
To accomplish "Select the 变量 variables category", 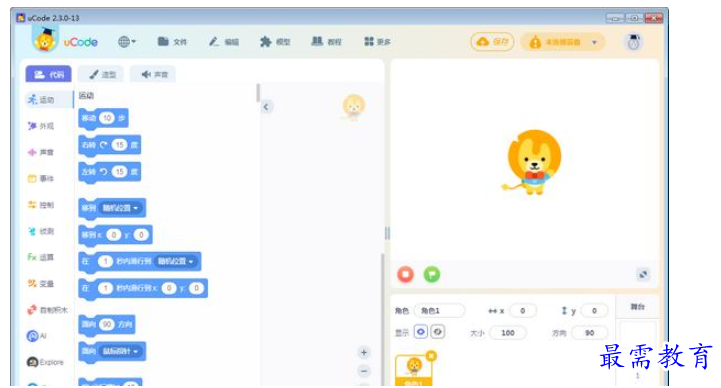I will coord(41,284).
